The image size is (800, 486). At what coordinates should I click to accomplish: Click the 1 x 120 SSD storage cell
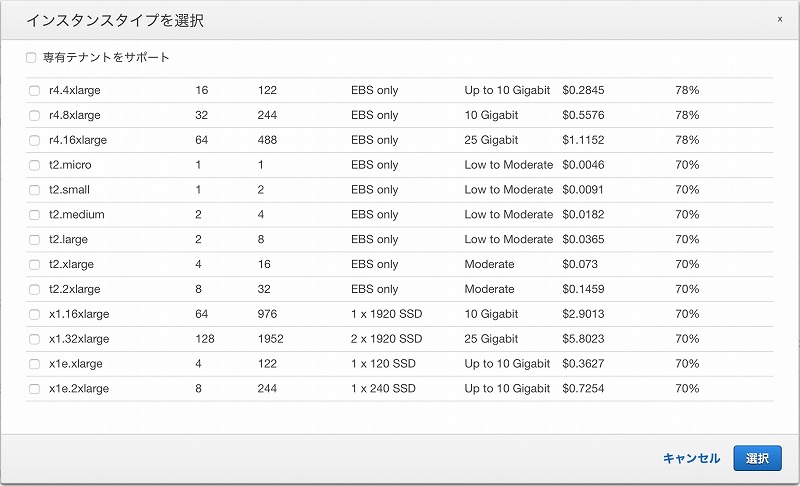(383, 364)
